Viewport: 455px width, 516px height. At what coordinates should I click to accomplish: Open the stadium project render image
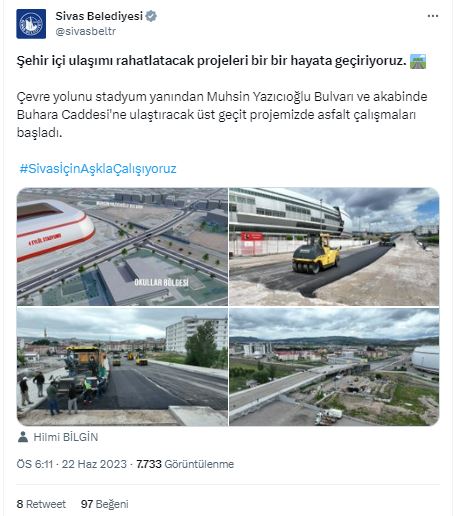[x=122, y=247]
